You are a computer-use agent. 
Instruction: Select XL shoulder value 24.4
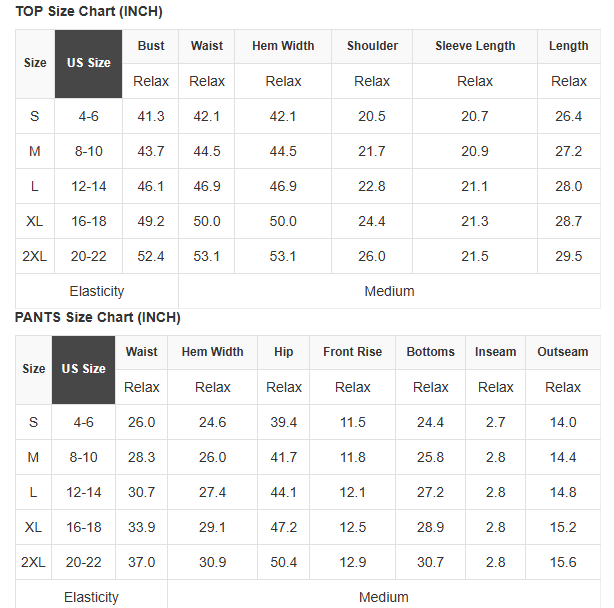point(372,222)
